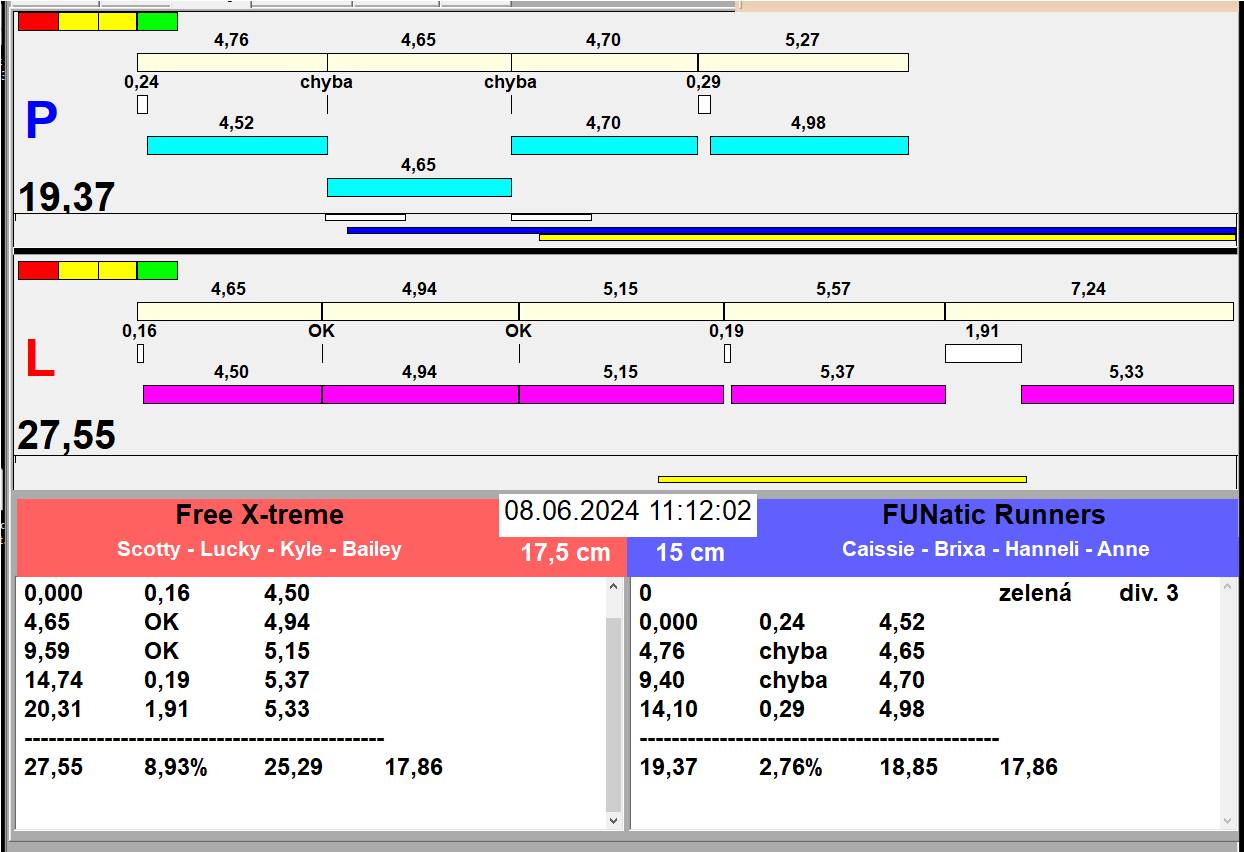Click the red L lane letter
This screenshot has width=1244, height=852.
[x=39, y=360]
